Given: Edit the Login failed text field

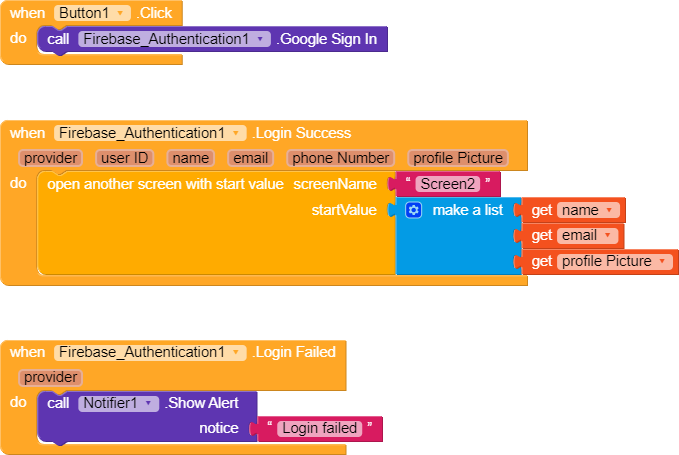Looking at the screenshot, I should 320,429.
